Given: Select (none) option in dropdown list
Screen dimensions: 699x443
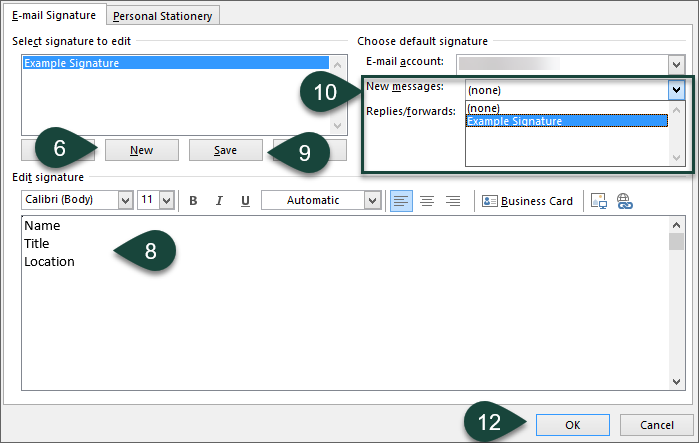Looking at the screenshot, I should click(x=484, y=108).
